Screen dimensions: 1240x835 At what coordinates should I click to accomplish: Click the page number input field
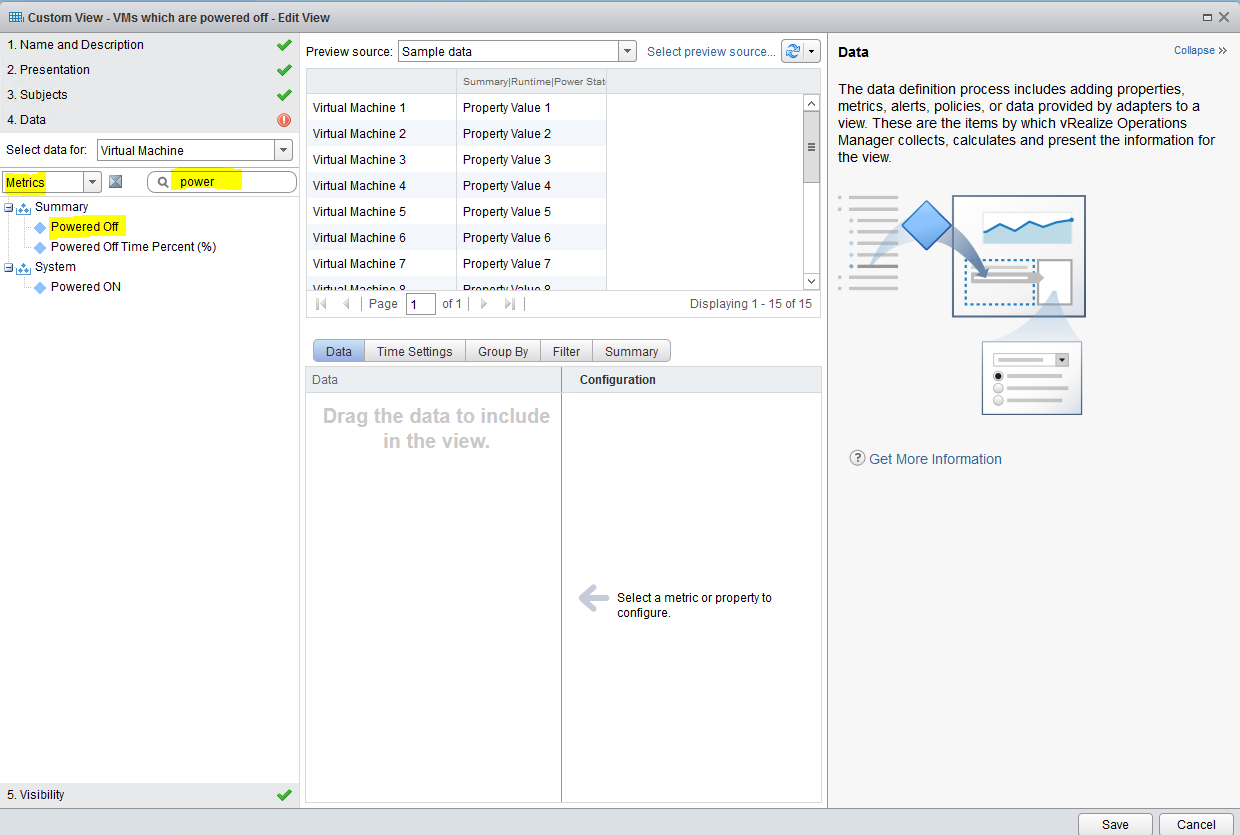point(421,304)
